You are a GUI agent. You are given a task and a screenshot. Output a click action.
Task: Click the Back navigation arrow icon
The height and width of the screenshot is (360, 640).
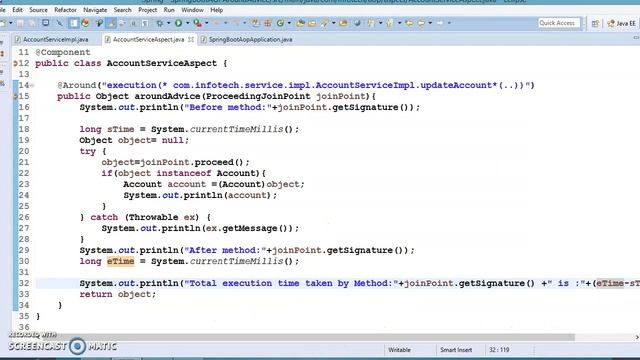(x=421, y=23)
